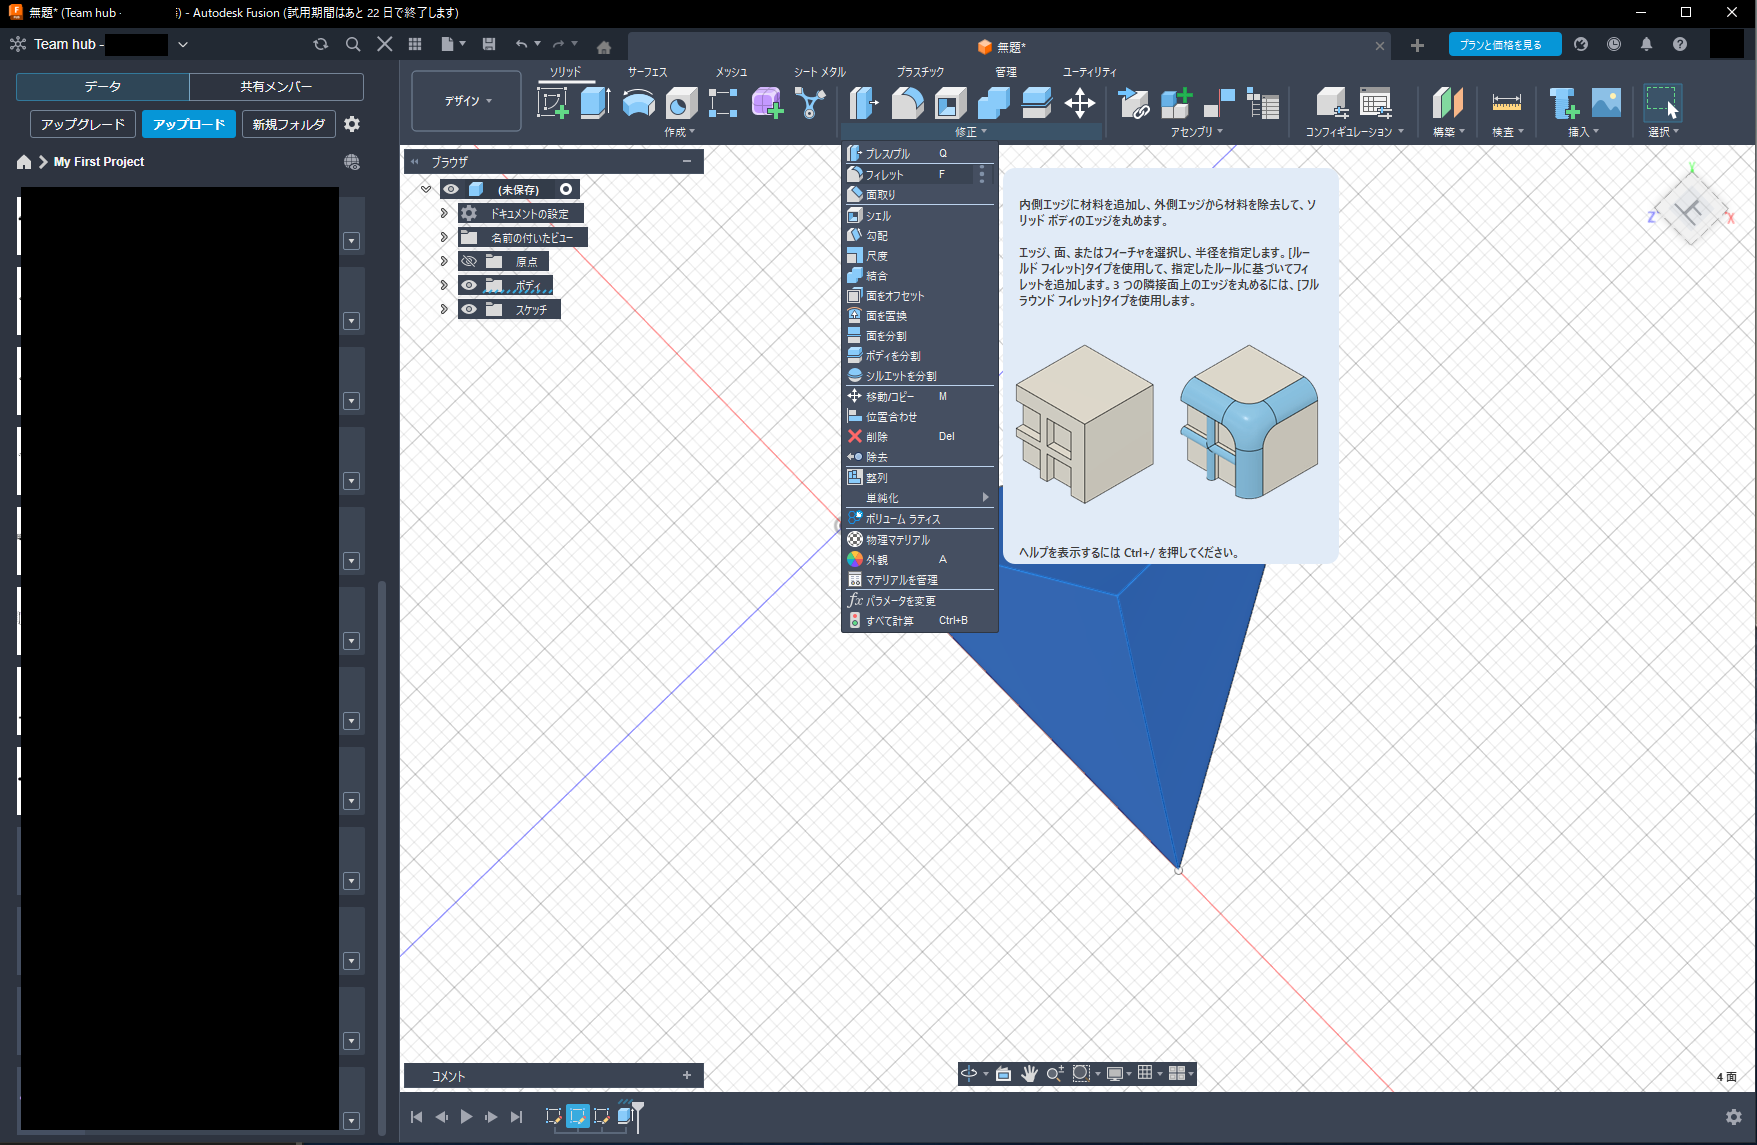This screenshot has width=1757, height=1145.
Task: Toggle visibility of ボディ folder
Action: coord(469,285)
